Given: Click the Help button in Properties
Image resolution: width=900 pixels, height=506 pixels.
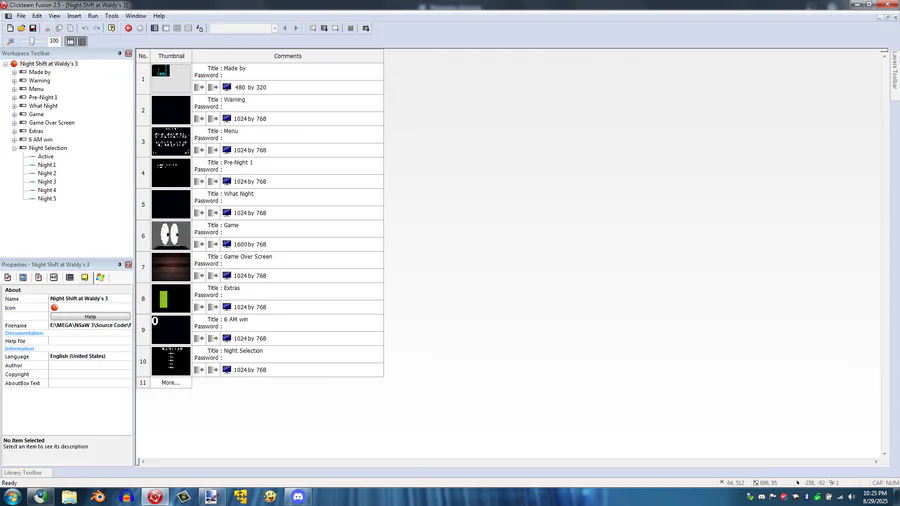Looking at the screenshot, I should coord(90,317).
